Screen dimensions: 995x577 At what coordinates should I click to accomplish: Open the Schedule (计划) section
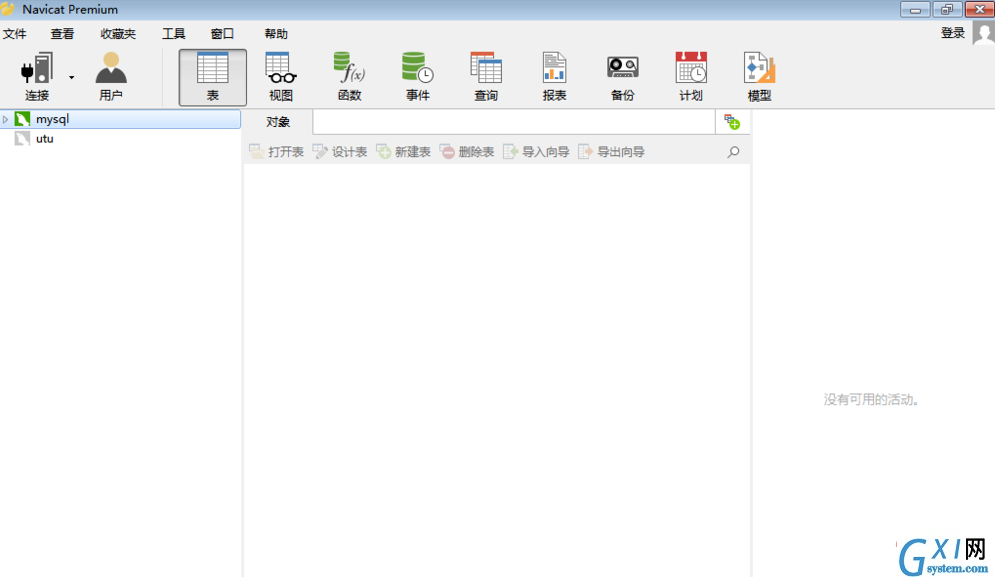pyautogui.click(x=691, y=77)
